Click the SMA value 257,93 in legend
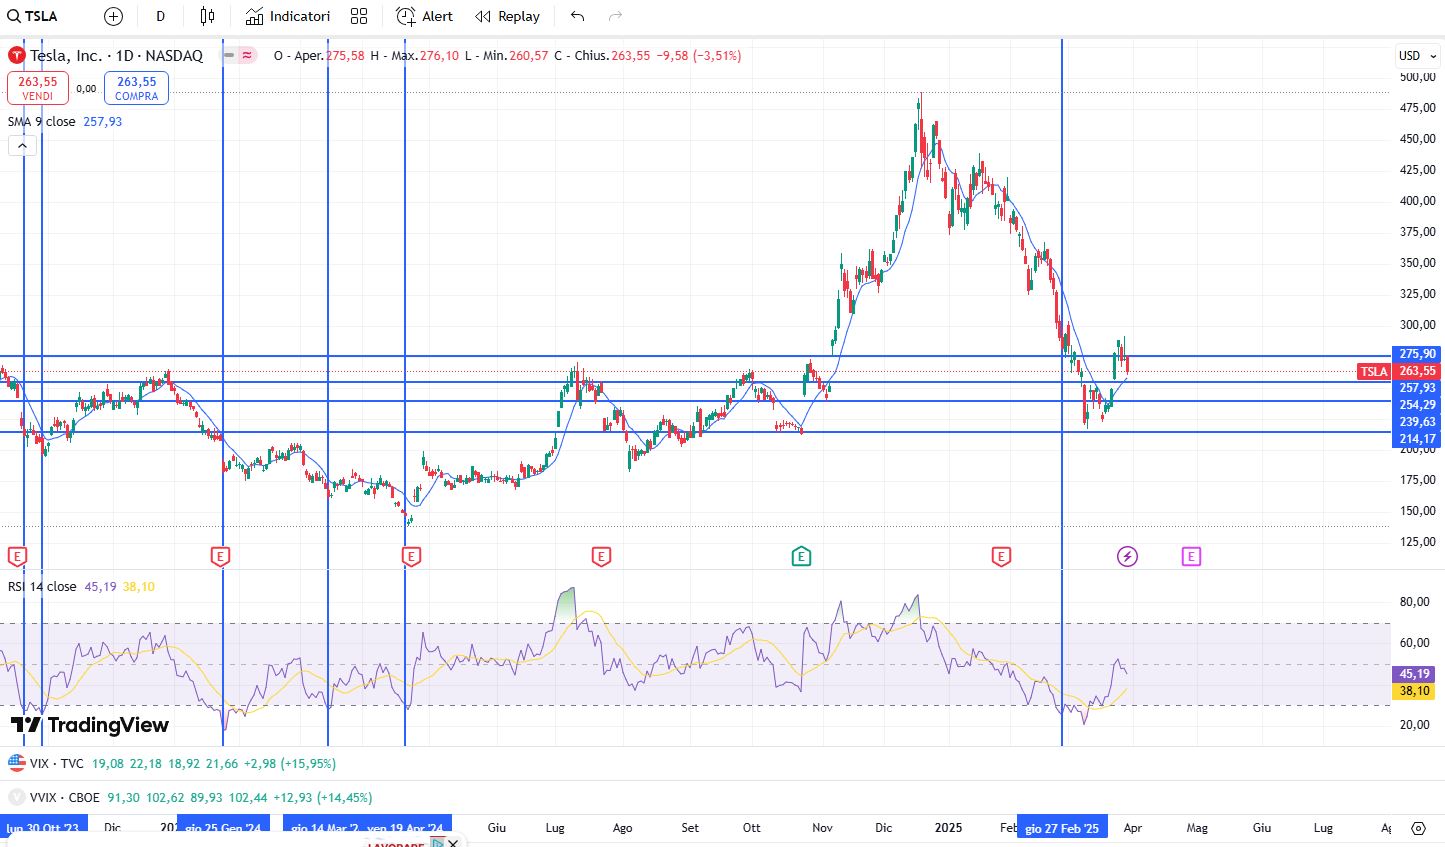 pos(103,121)
